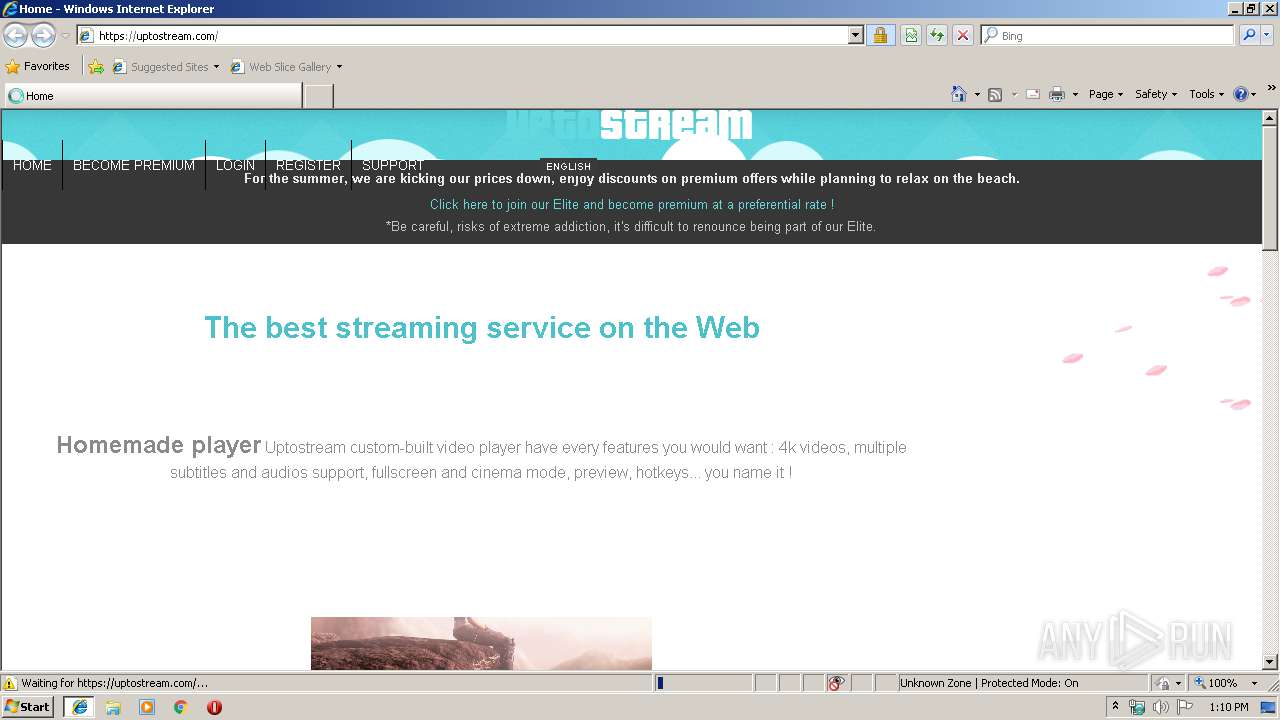The height and width of the screenshot is (720, 1280).
Task: Click the Action Center flag tray icon
Action: tap(1185, 707)
